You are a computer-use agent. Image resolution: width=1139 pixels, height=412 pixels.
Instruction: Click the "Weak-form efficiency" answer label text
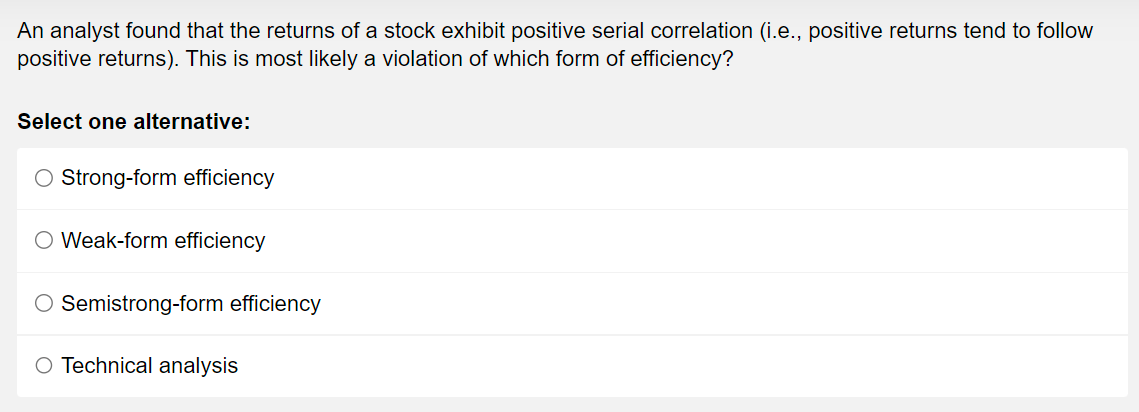163,241
